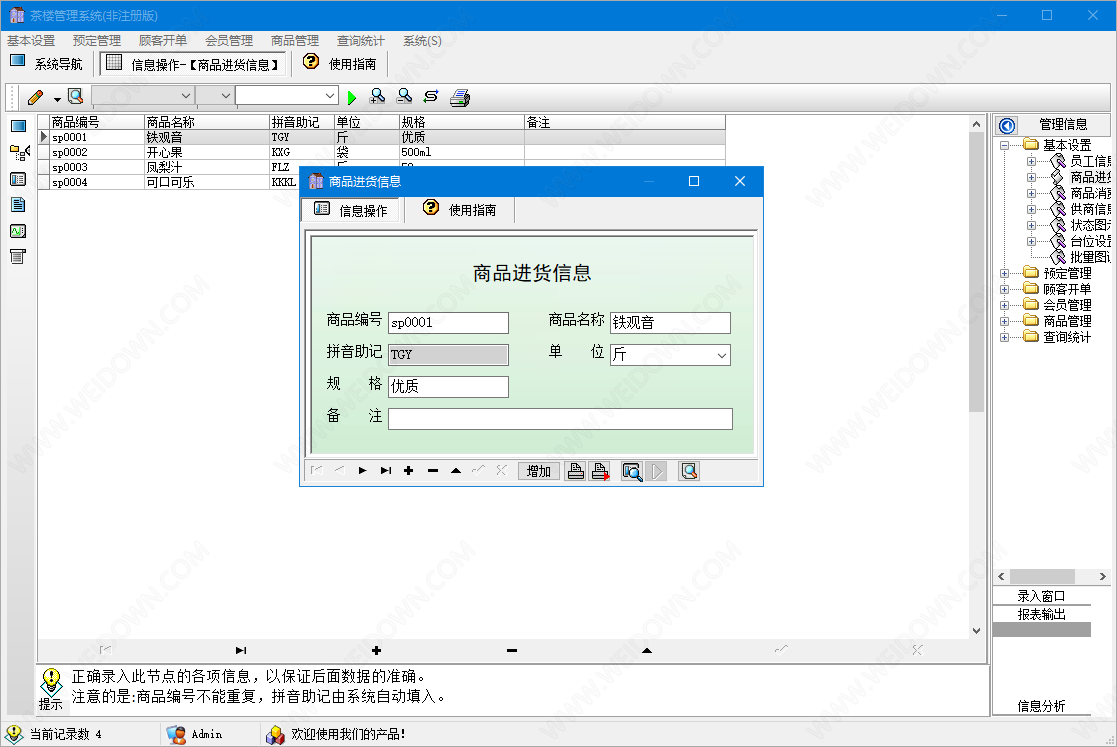Viewport: 1117px width, 747px height.
Task: Click the 报表输出 button
Action: pos(1041,614)
